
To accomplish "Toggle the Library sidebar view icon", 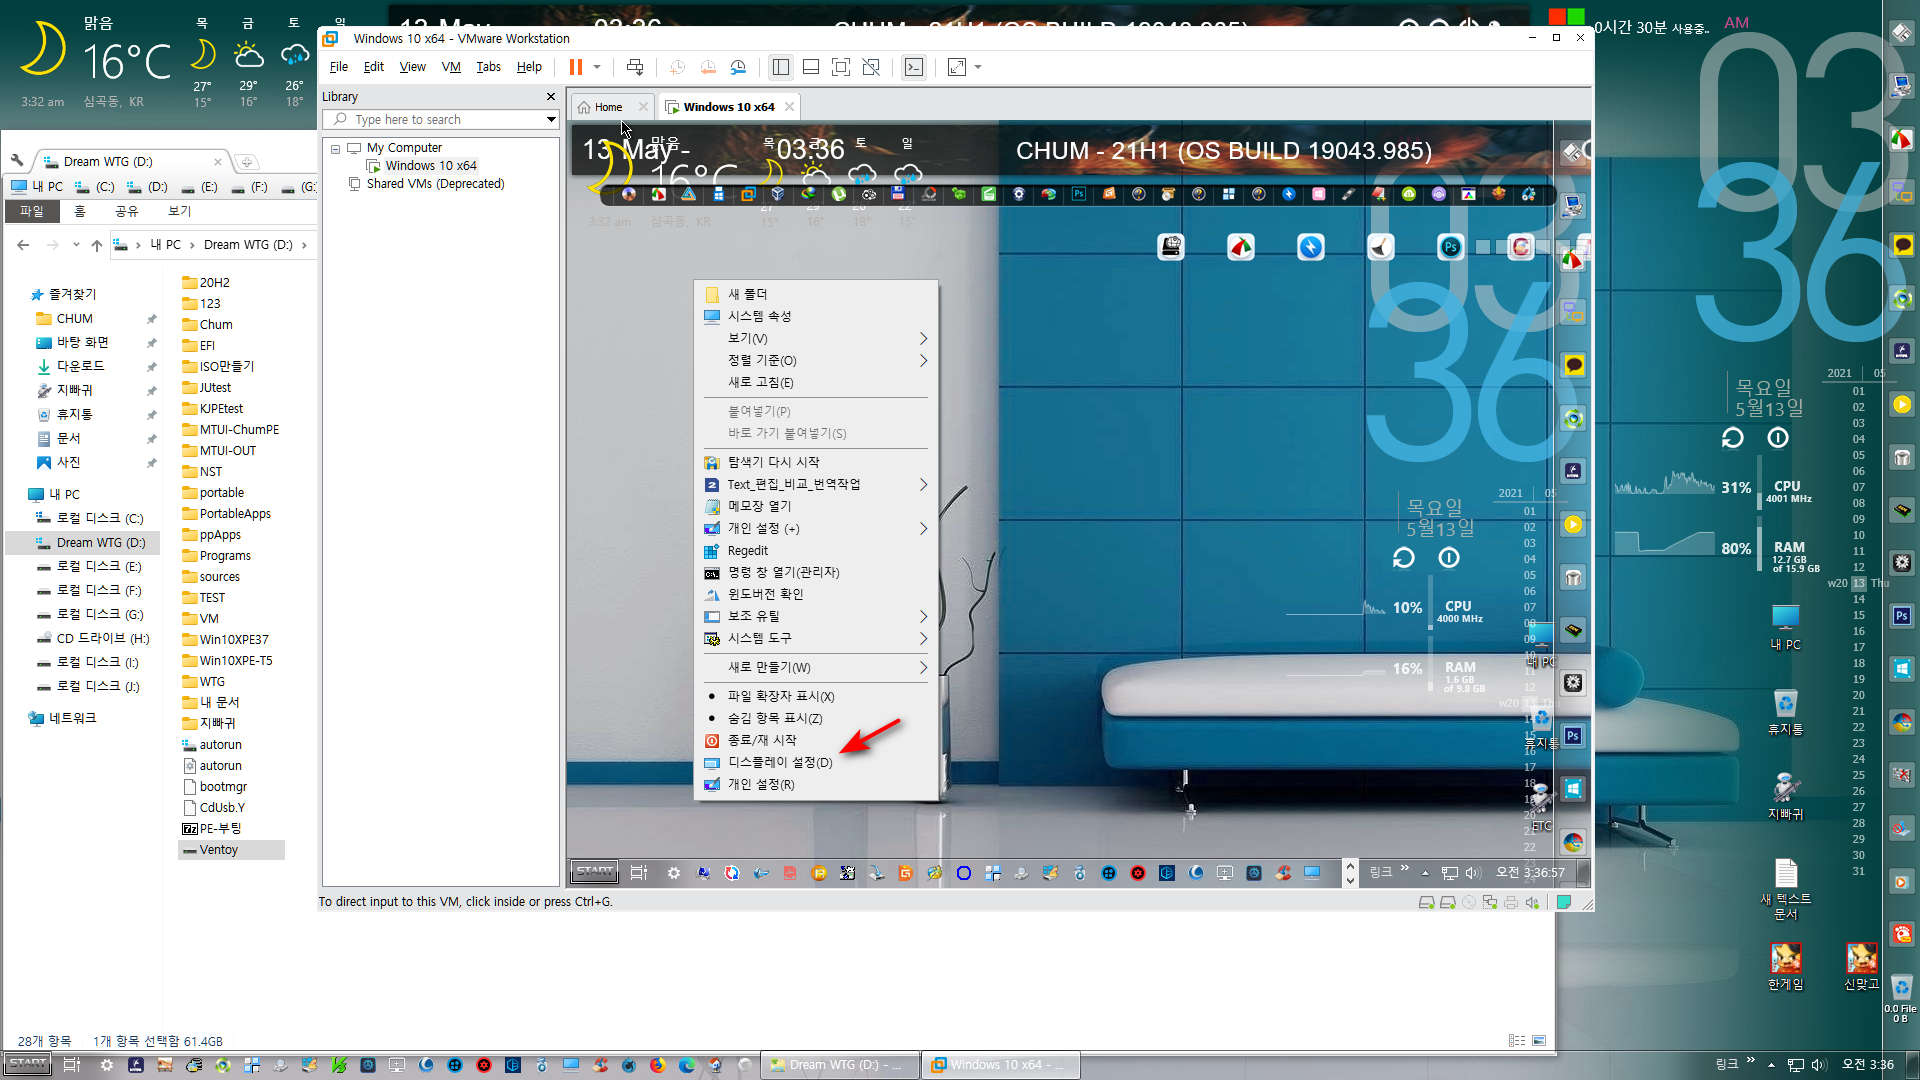I will click(x=781, y=67).
